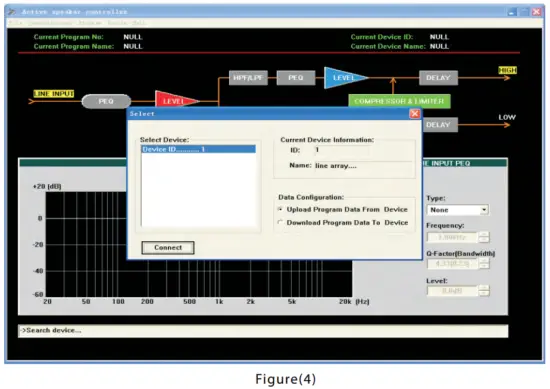The image size is (550, 389).
Task: Minimize the Active speaker controller window
Action: click(512, 12)
